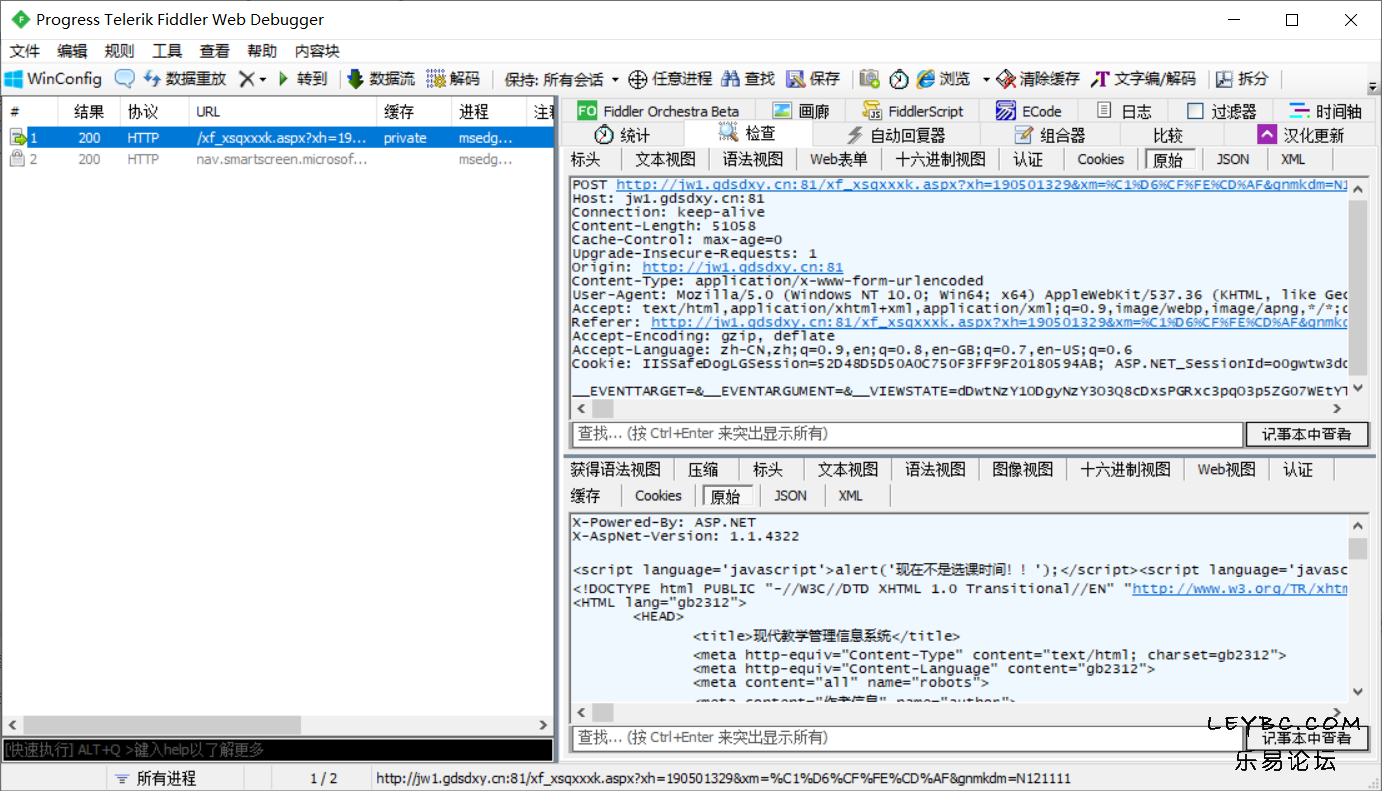Image resolution: width=1382 pixels, height=791 pixels.
Task: Click 转到 go button in toolbar
Action: [302, 78]
